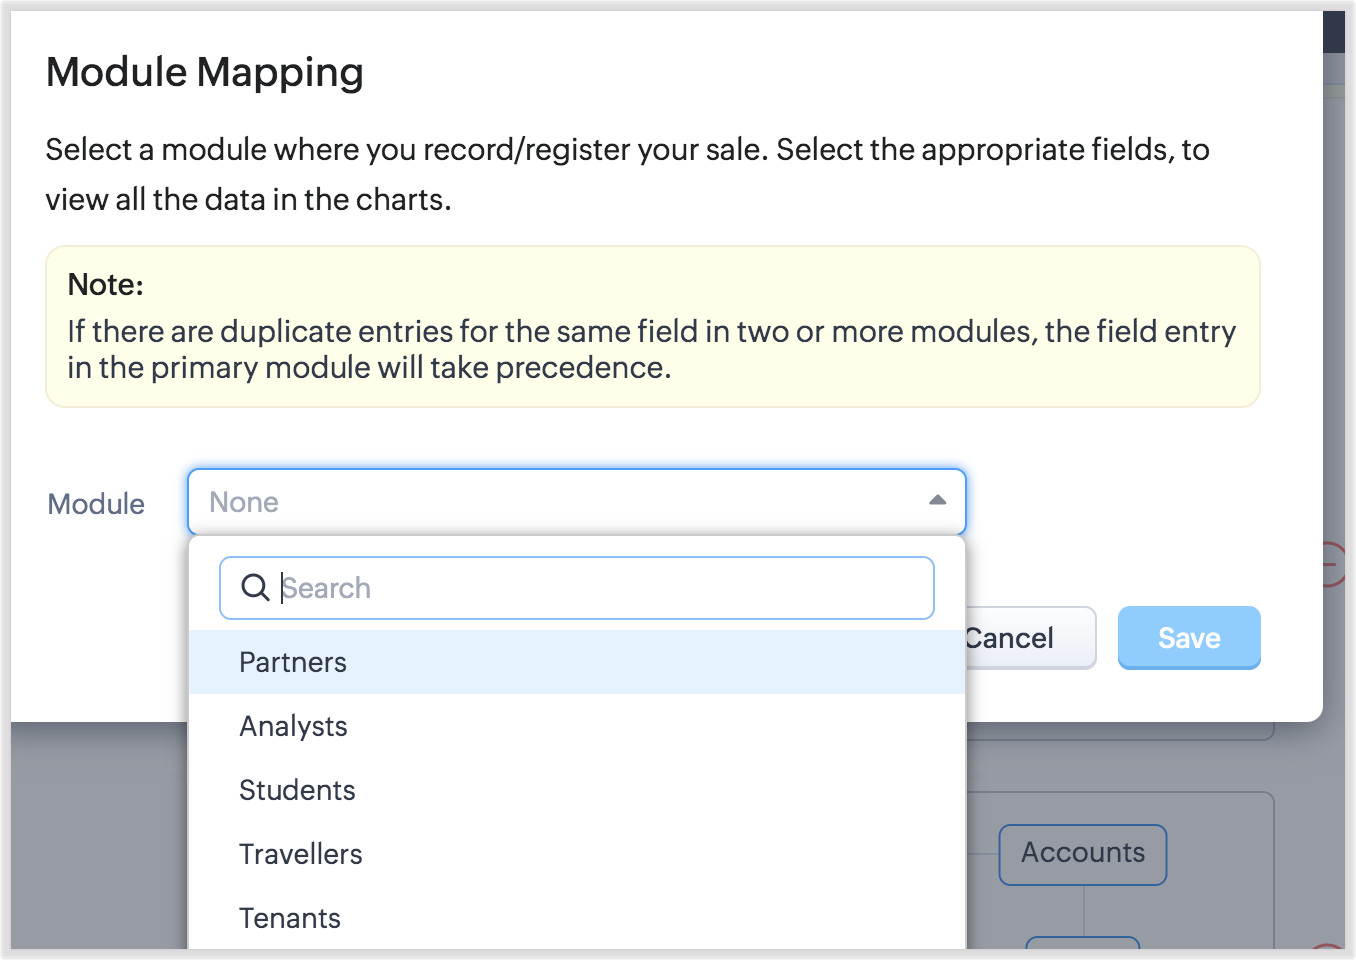Click the Module field showing None
The image size is (1356, 960).
(x=560, y=502)
